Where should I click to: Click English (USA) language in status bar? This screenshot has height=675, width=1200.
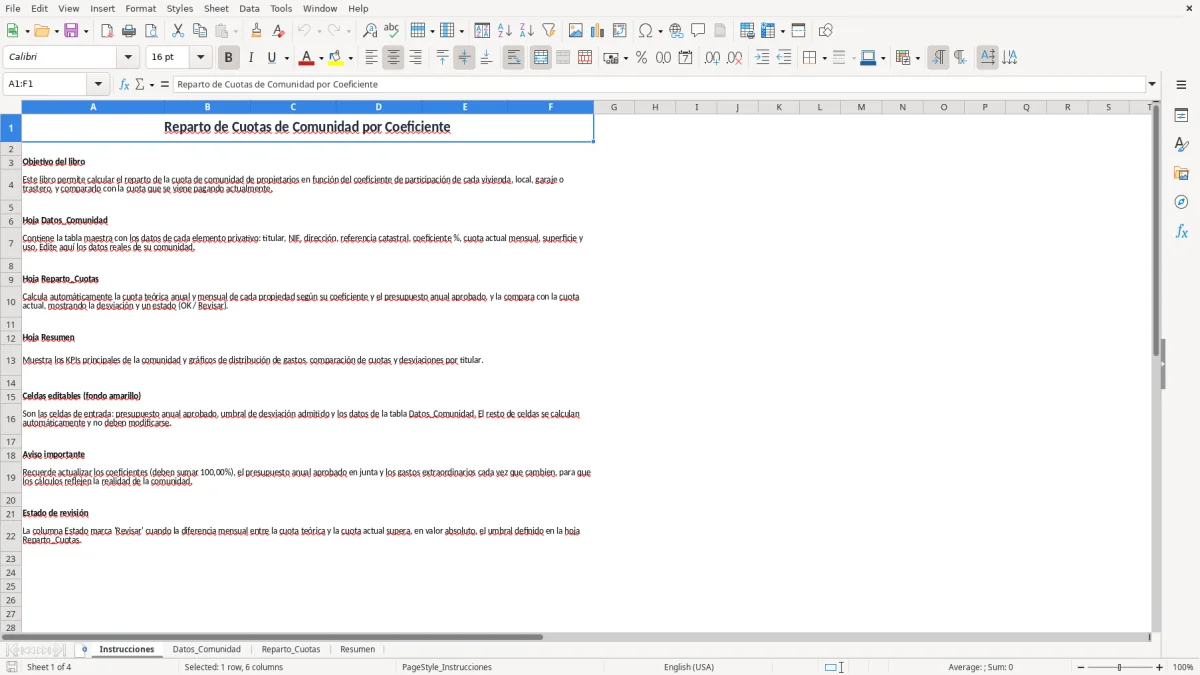(x=689, y=667)
